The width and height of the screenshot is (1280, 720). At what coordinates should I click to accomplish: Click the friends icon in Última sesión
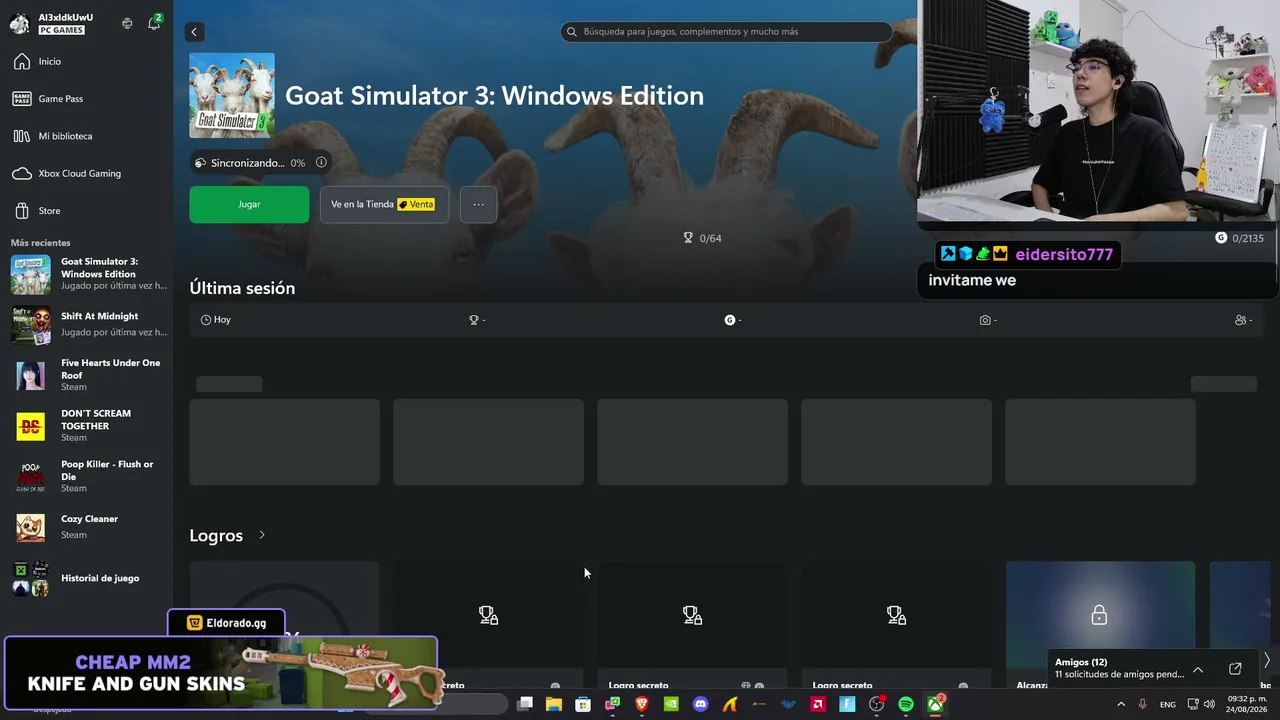(1240, 320)
